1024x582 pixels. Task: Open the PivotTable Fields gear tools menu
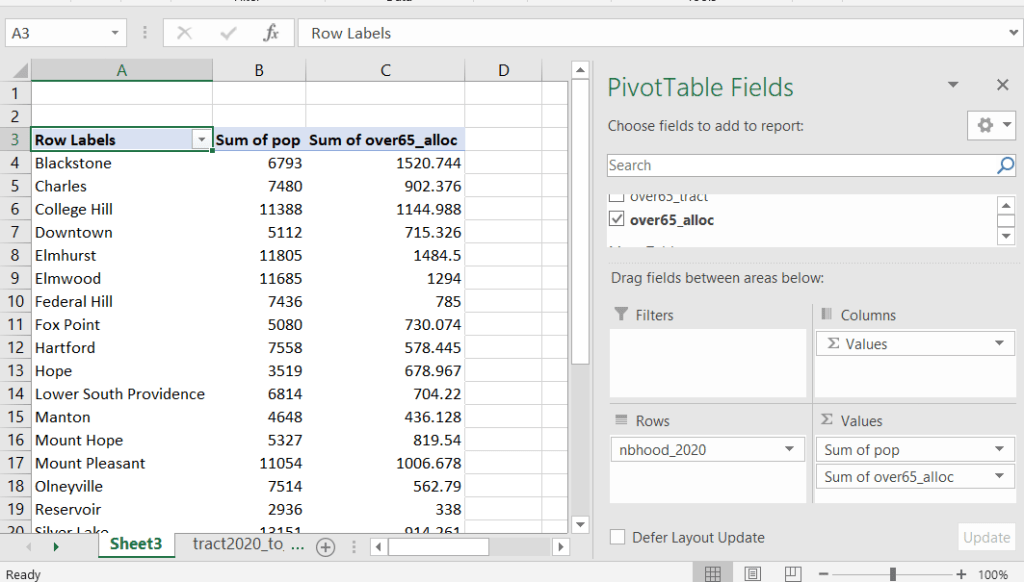(x=991, y=125)
